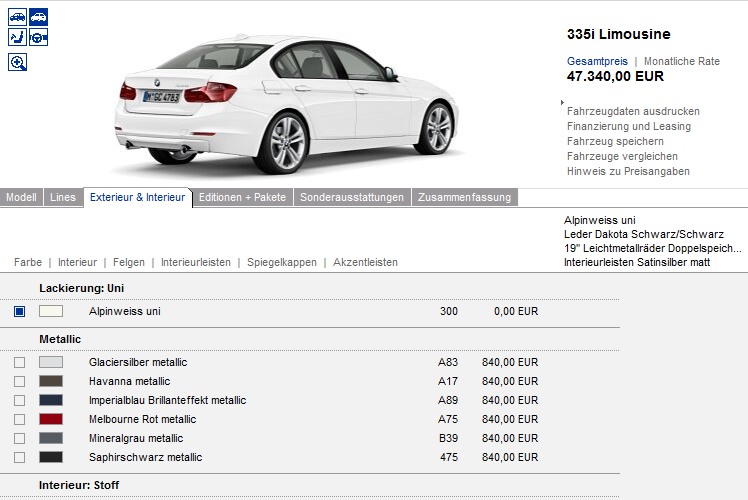
Task: Open the steering wheel cockpit view icon
Action: coord(38,38)
